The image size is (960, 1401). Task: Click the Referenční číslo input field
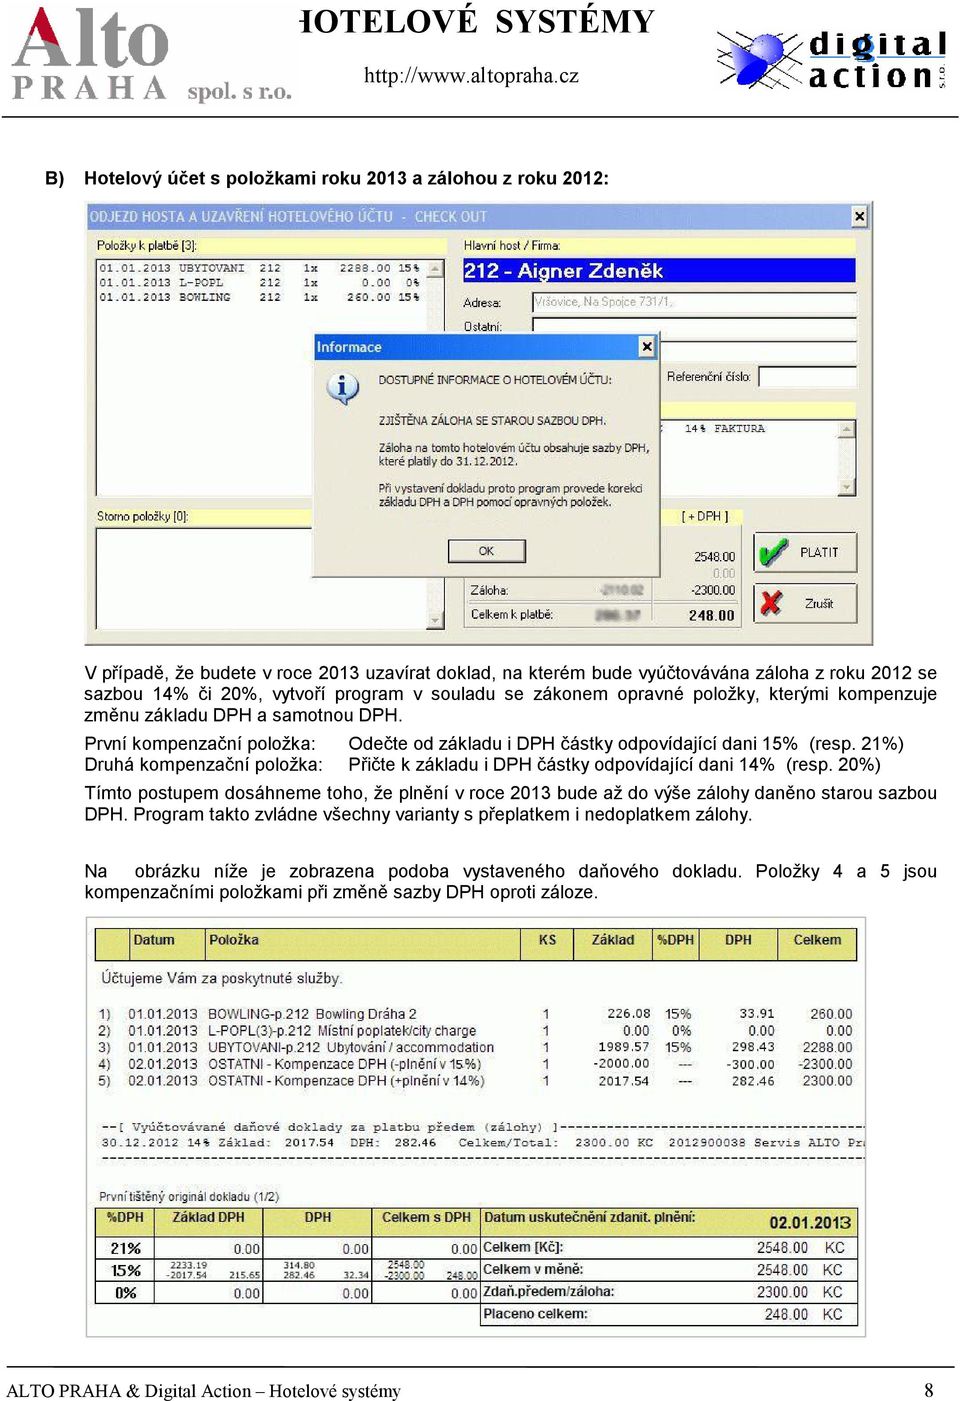click(807, 377)
